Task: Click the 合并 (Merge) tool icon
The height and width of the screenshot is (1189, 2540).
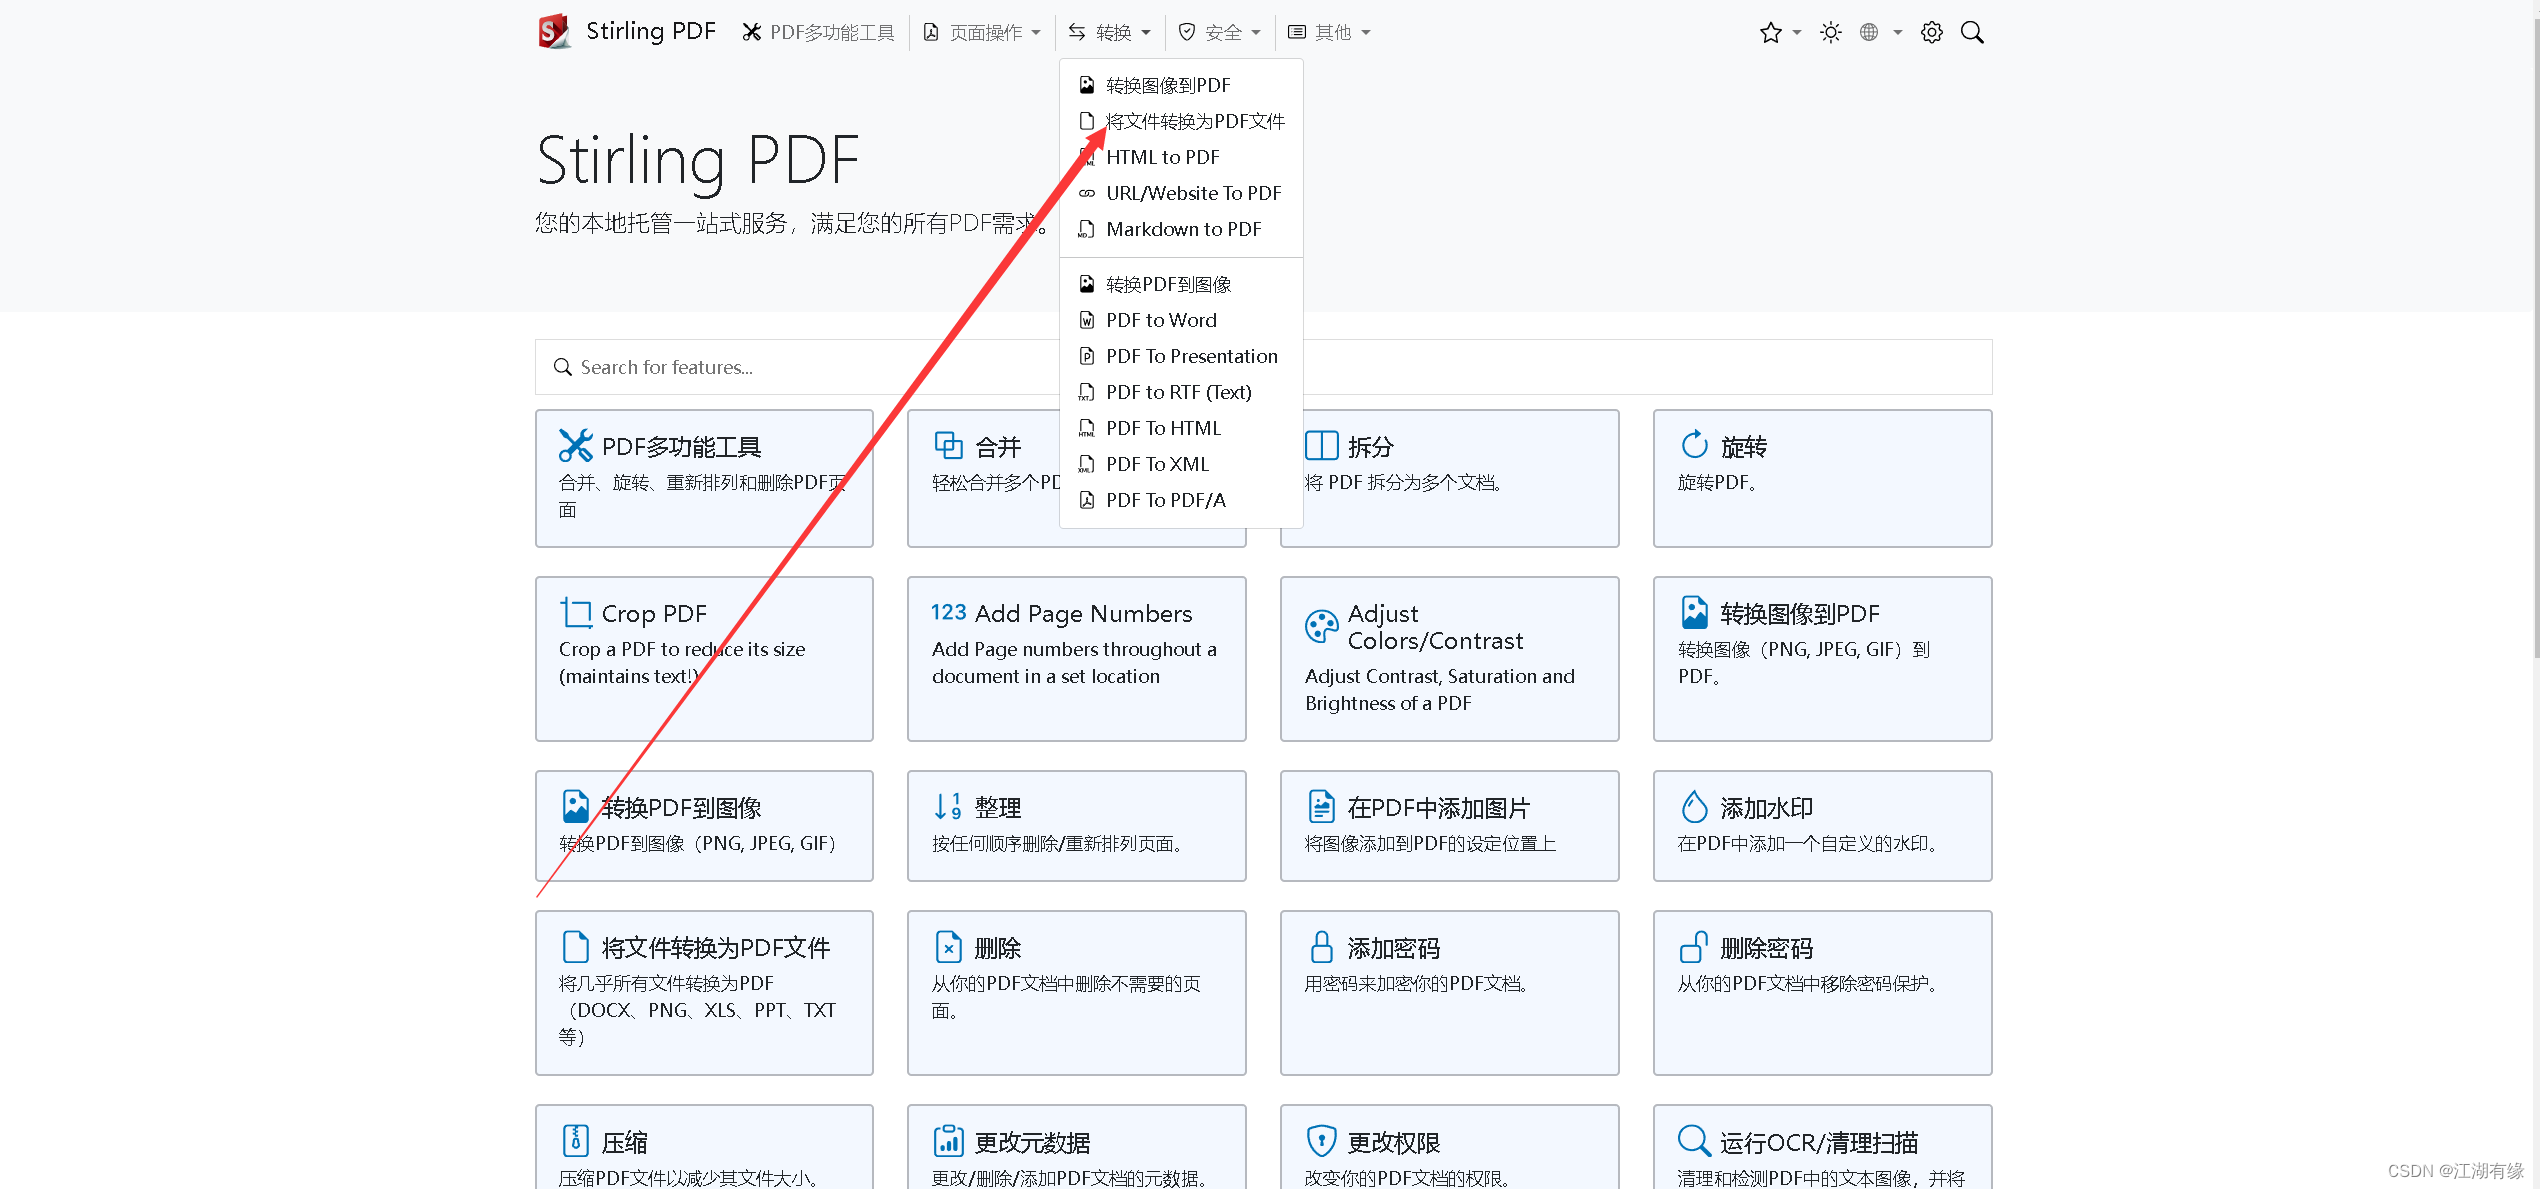Action: click(x=944, y=447)
